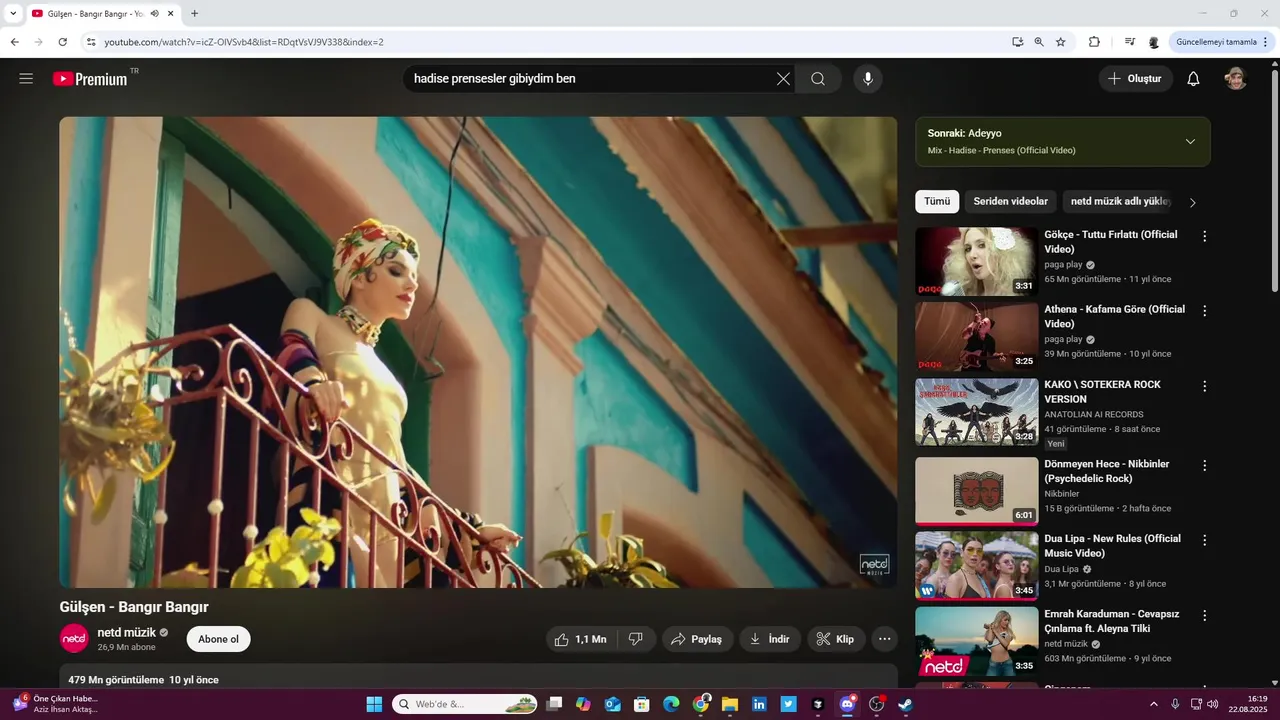
Task: Open KAKO \ SOTEKERA ROCK VERSION title
Action: coord(1103,391)
